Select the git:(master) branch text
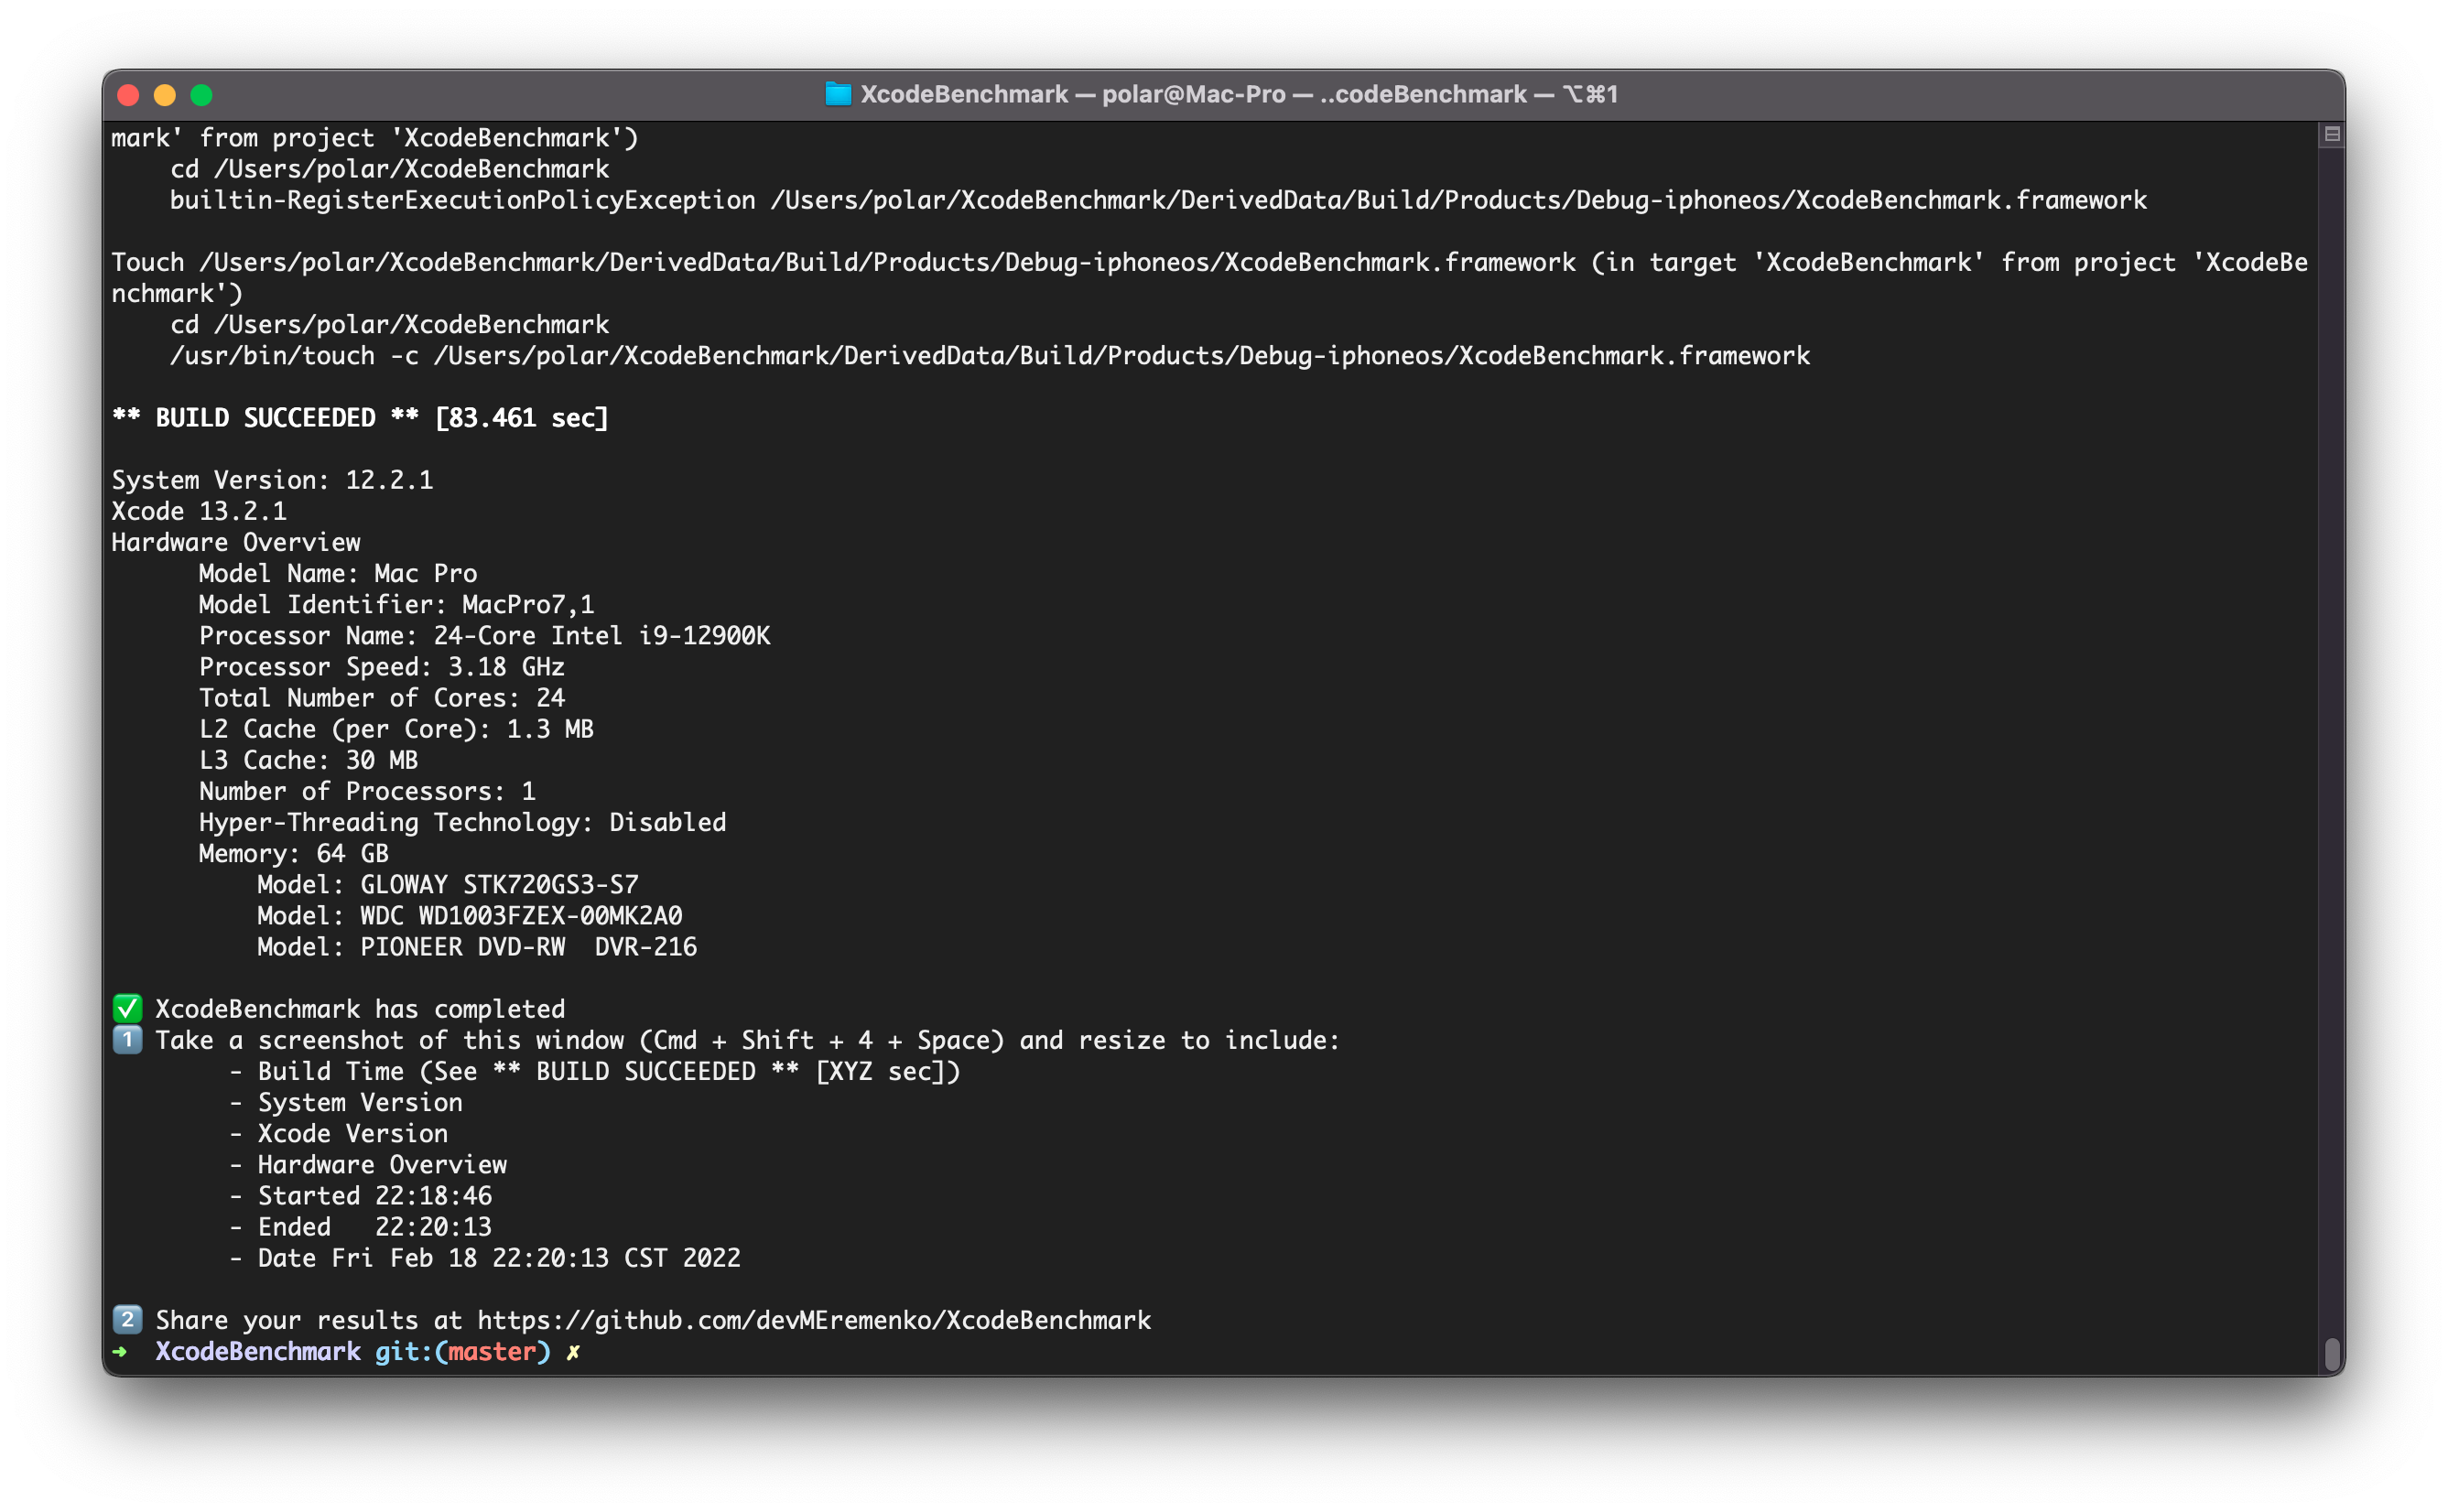This screenshot has height=1512, width=2448. tap(462, 1352)
